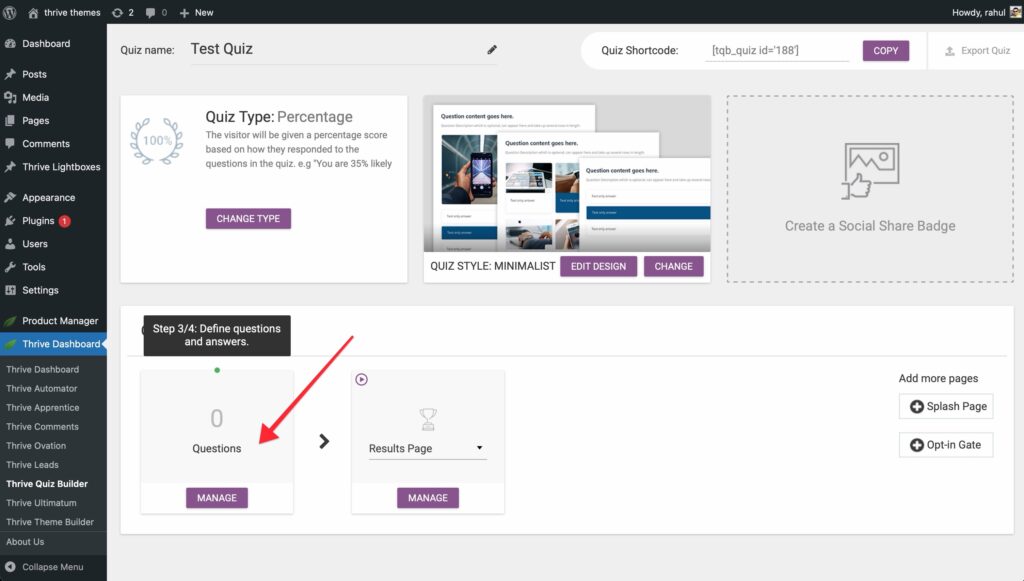Click the quiz shortcode text field
The image size is (1024, 581).
(x=776, y=51)
